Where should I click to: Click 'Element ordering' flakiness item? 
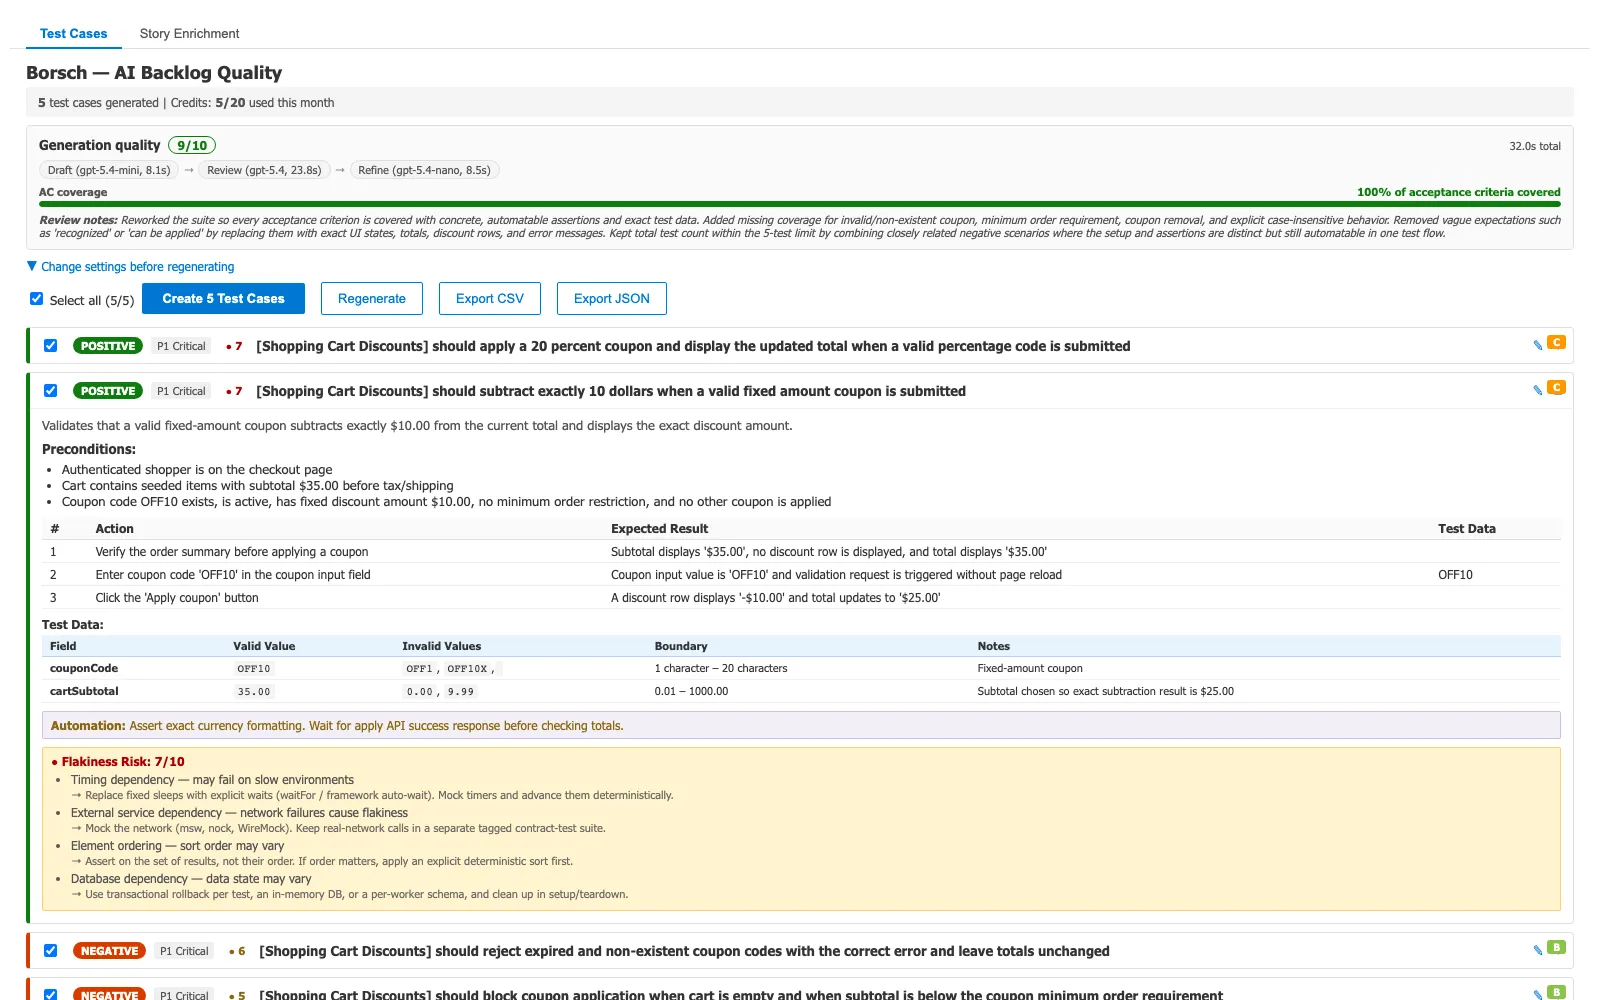177,846
